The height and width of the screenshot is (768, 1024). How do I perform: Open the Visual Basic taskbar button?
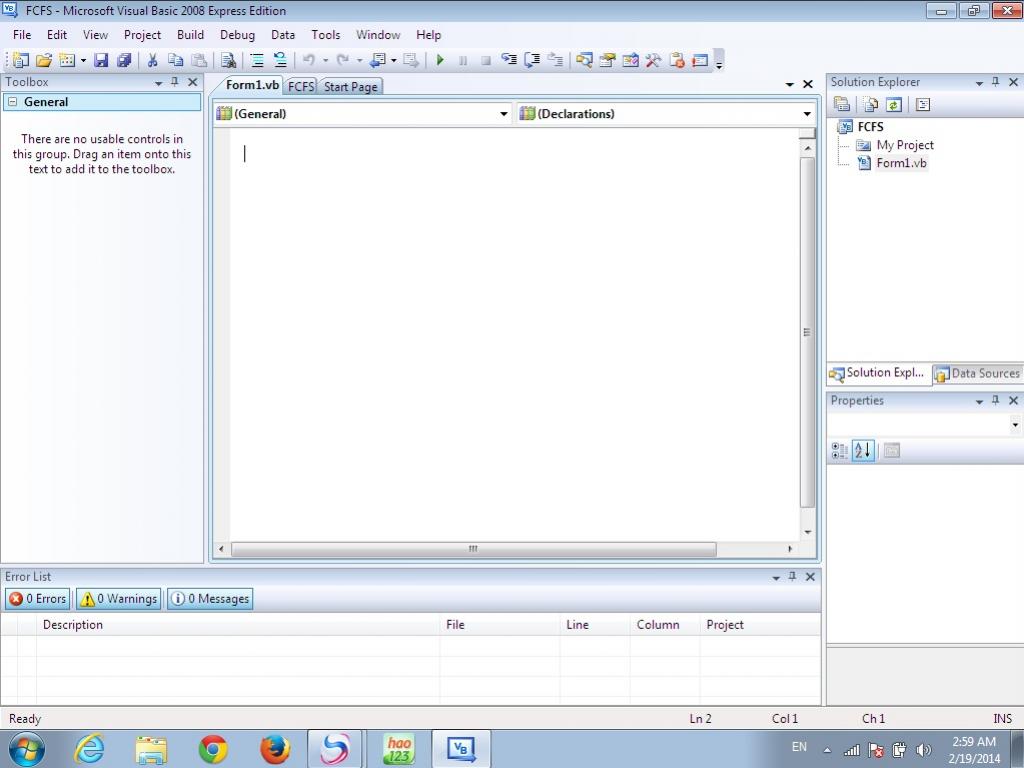461,749
